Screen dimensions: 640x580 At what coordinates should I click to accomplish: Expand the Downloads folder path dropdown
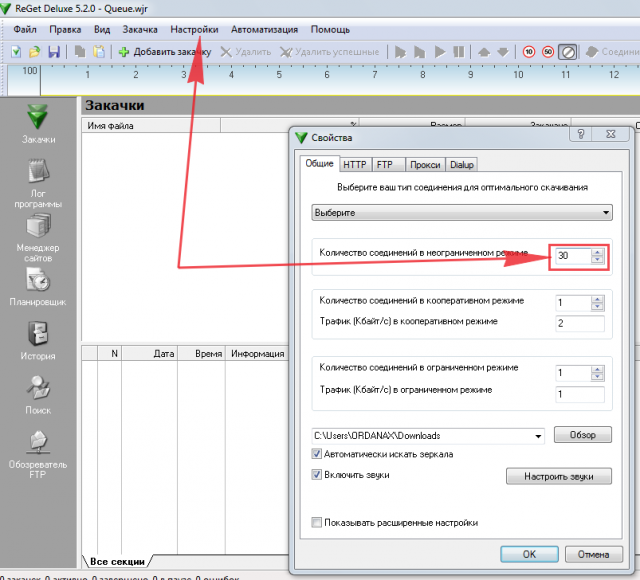pyautogui.click(x=539, y=435)
